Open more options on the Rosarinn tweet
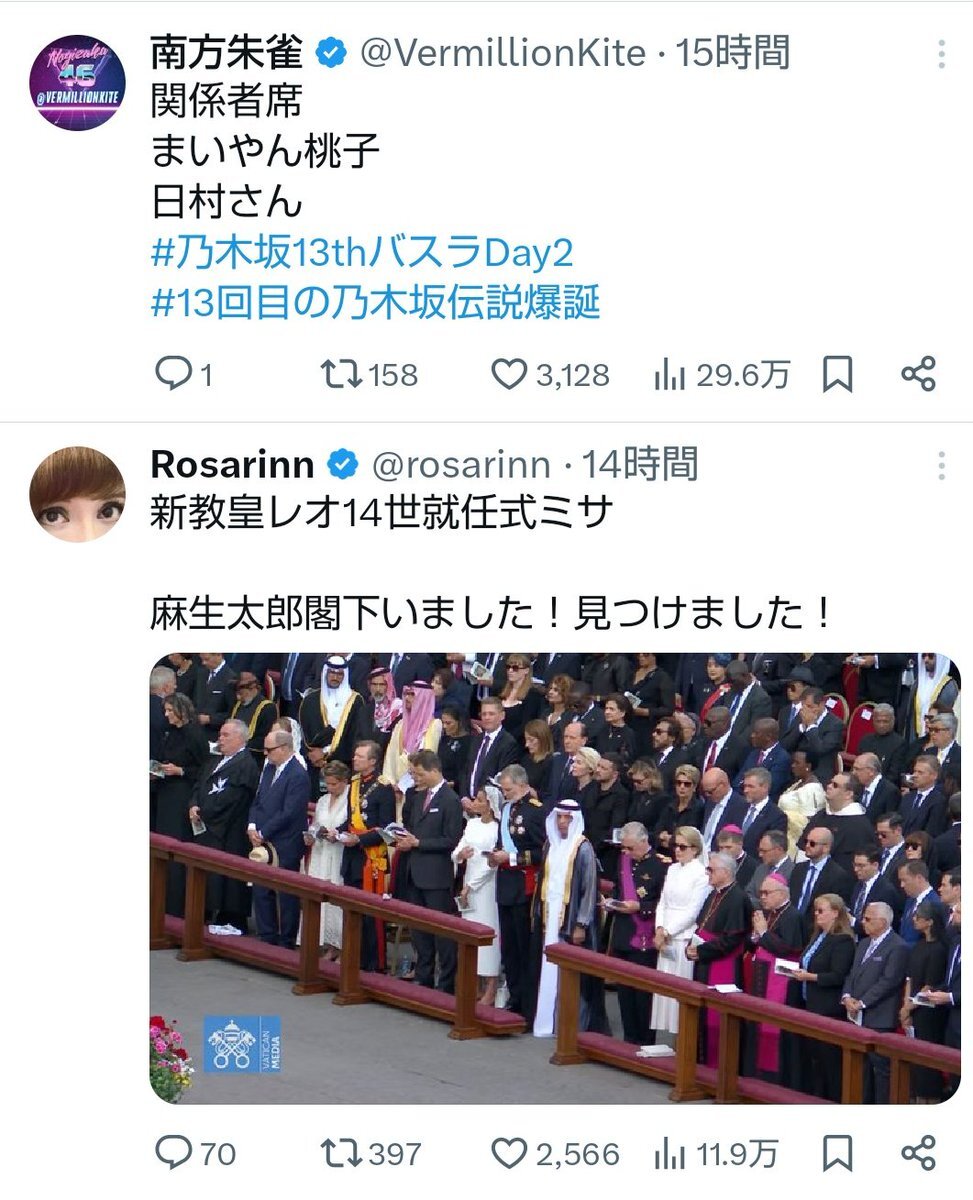Viewport: 973px width, 1200px height. tap(941, 465)
